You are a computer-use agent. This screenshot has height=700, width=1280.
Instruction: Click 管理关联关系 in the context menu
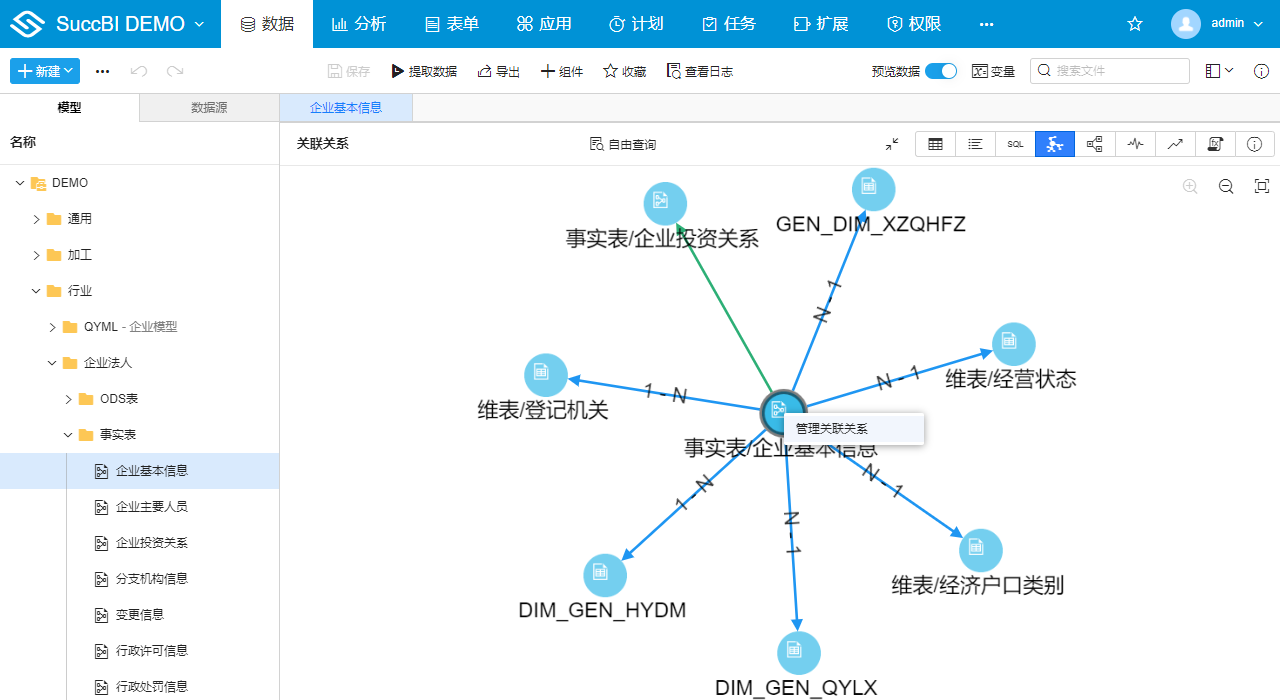(830, 428)
